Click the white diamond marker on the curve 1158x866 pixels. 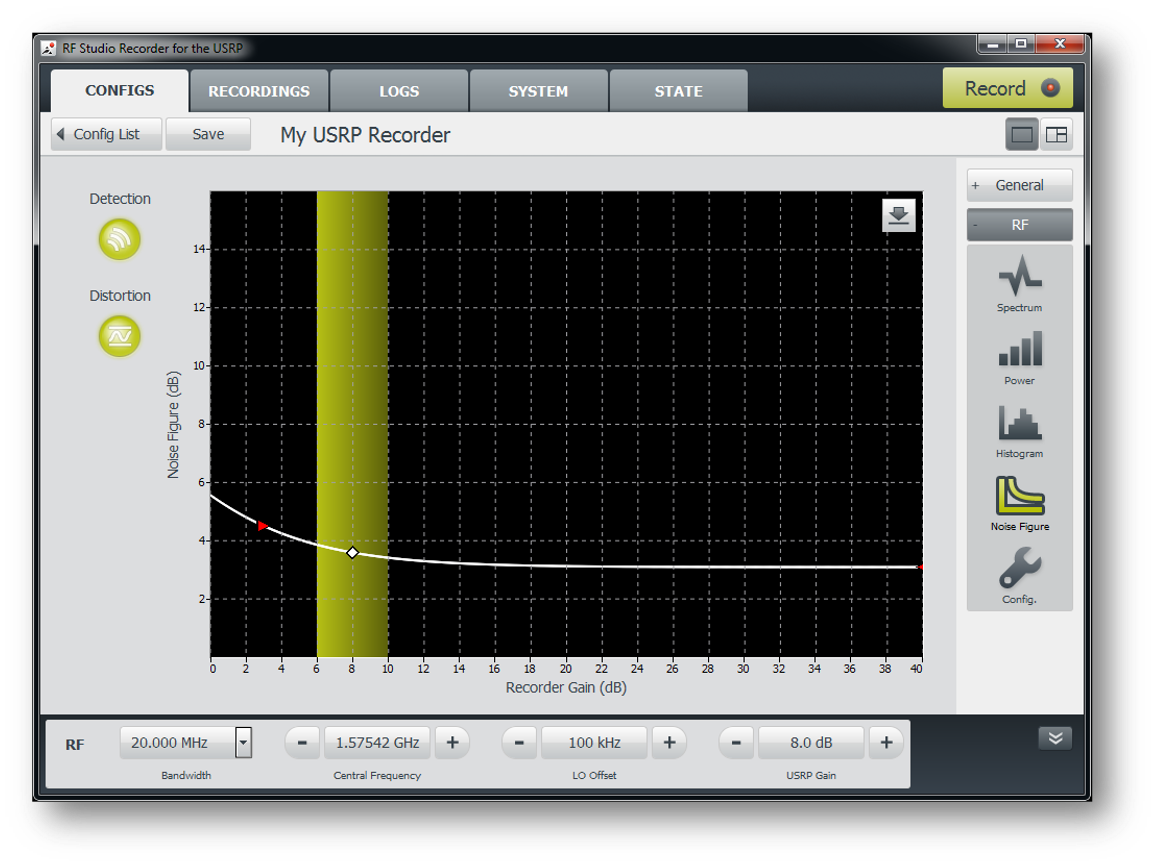[352, 552]
